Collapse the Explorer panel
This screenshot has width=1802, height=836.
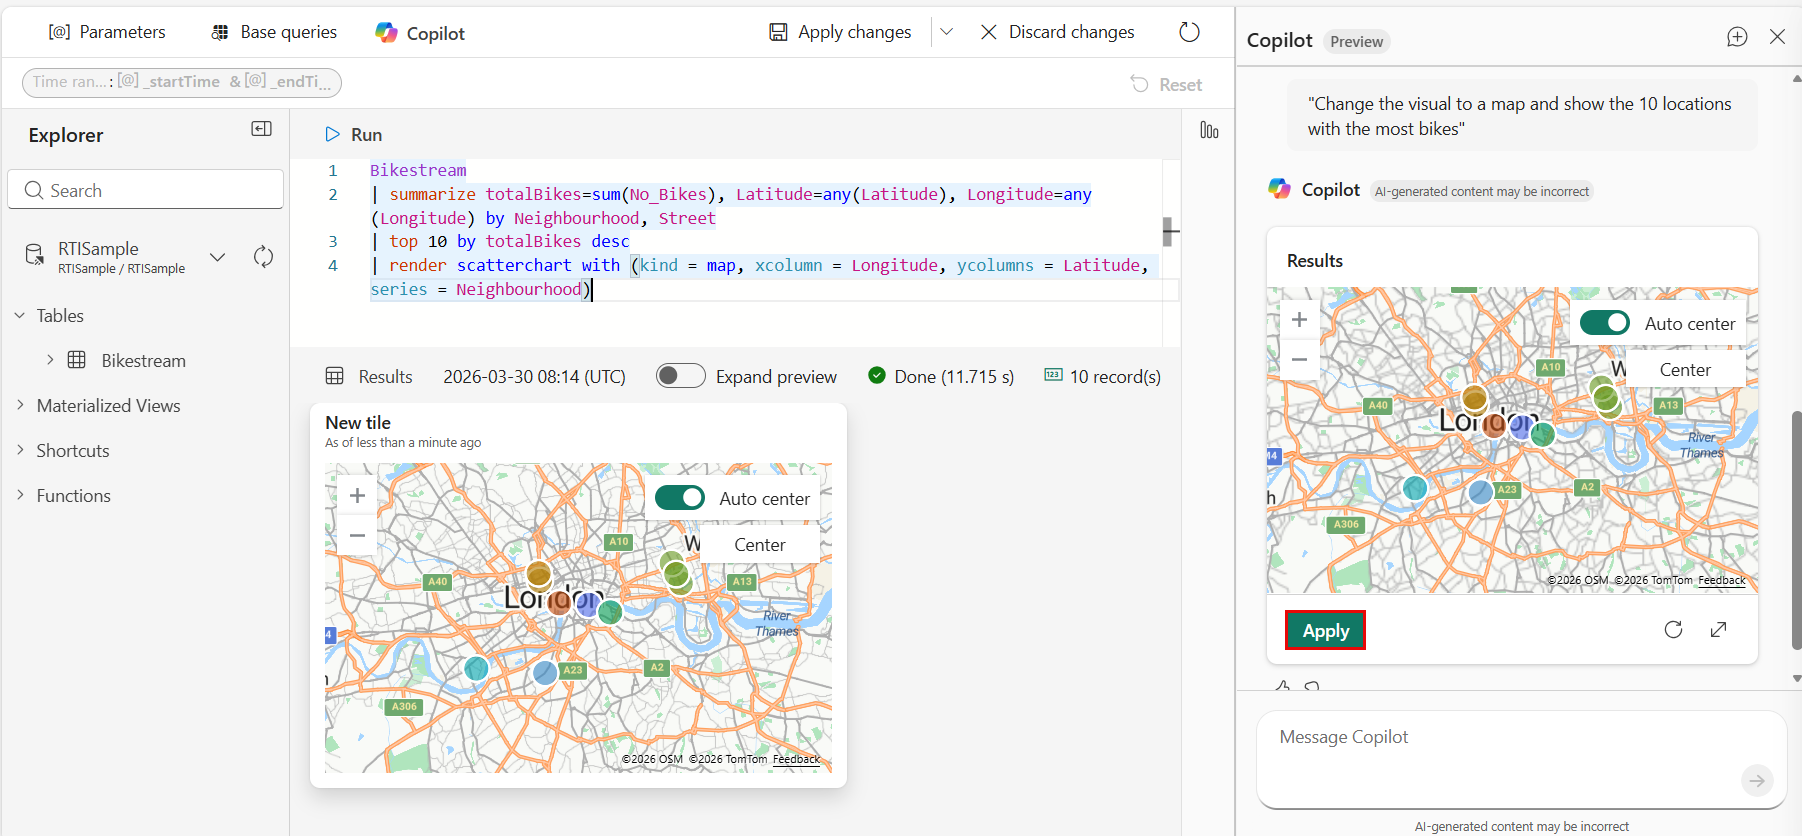click(x=261, y=129)
